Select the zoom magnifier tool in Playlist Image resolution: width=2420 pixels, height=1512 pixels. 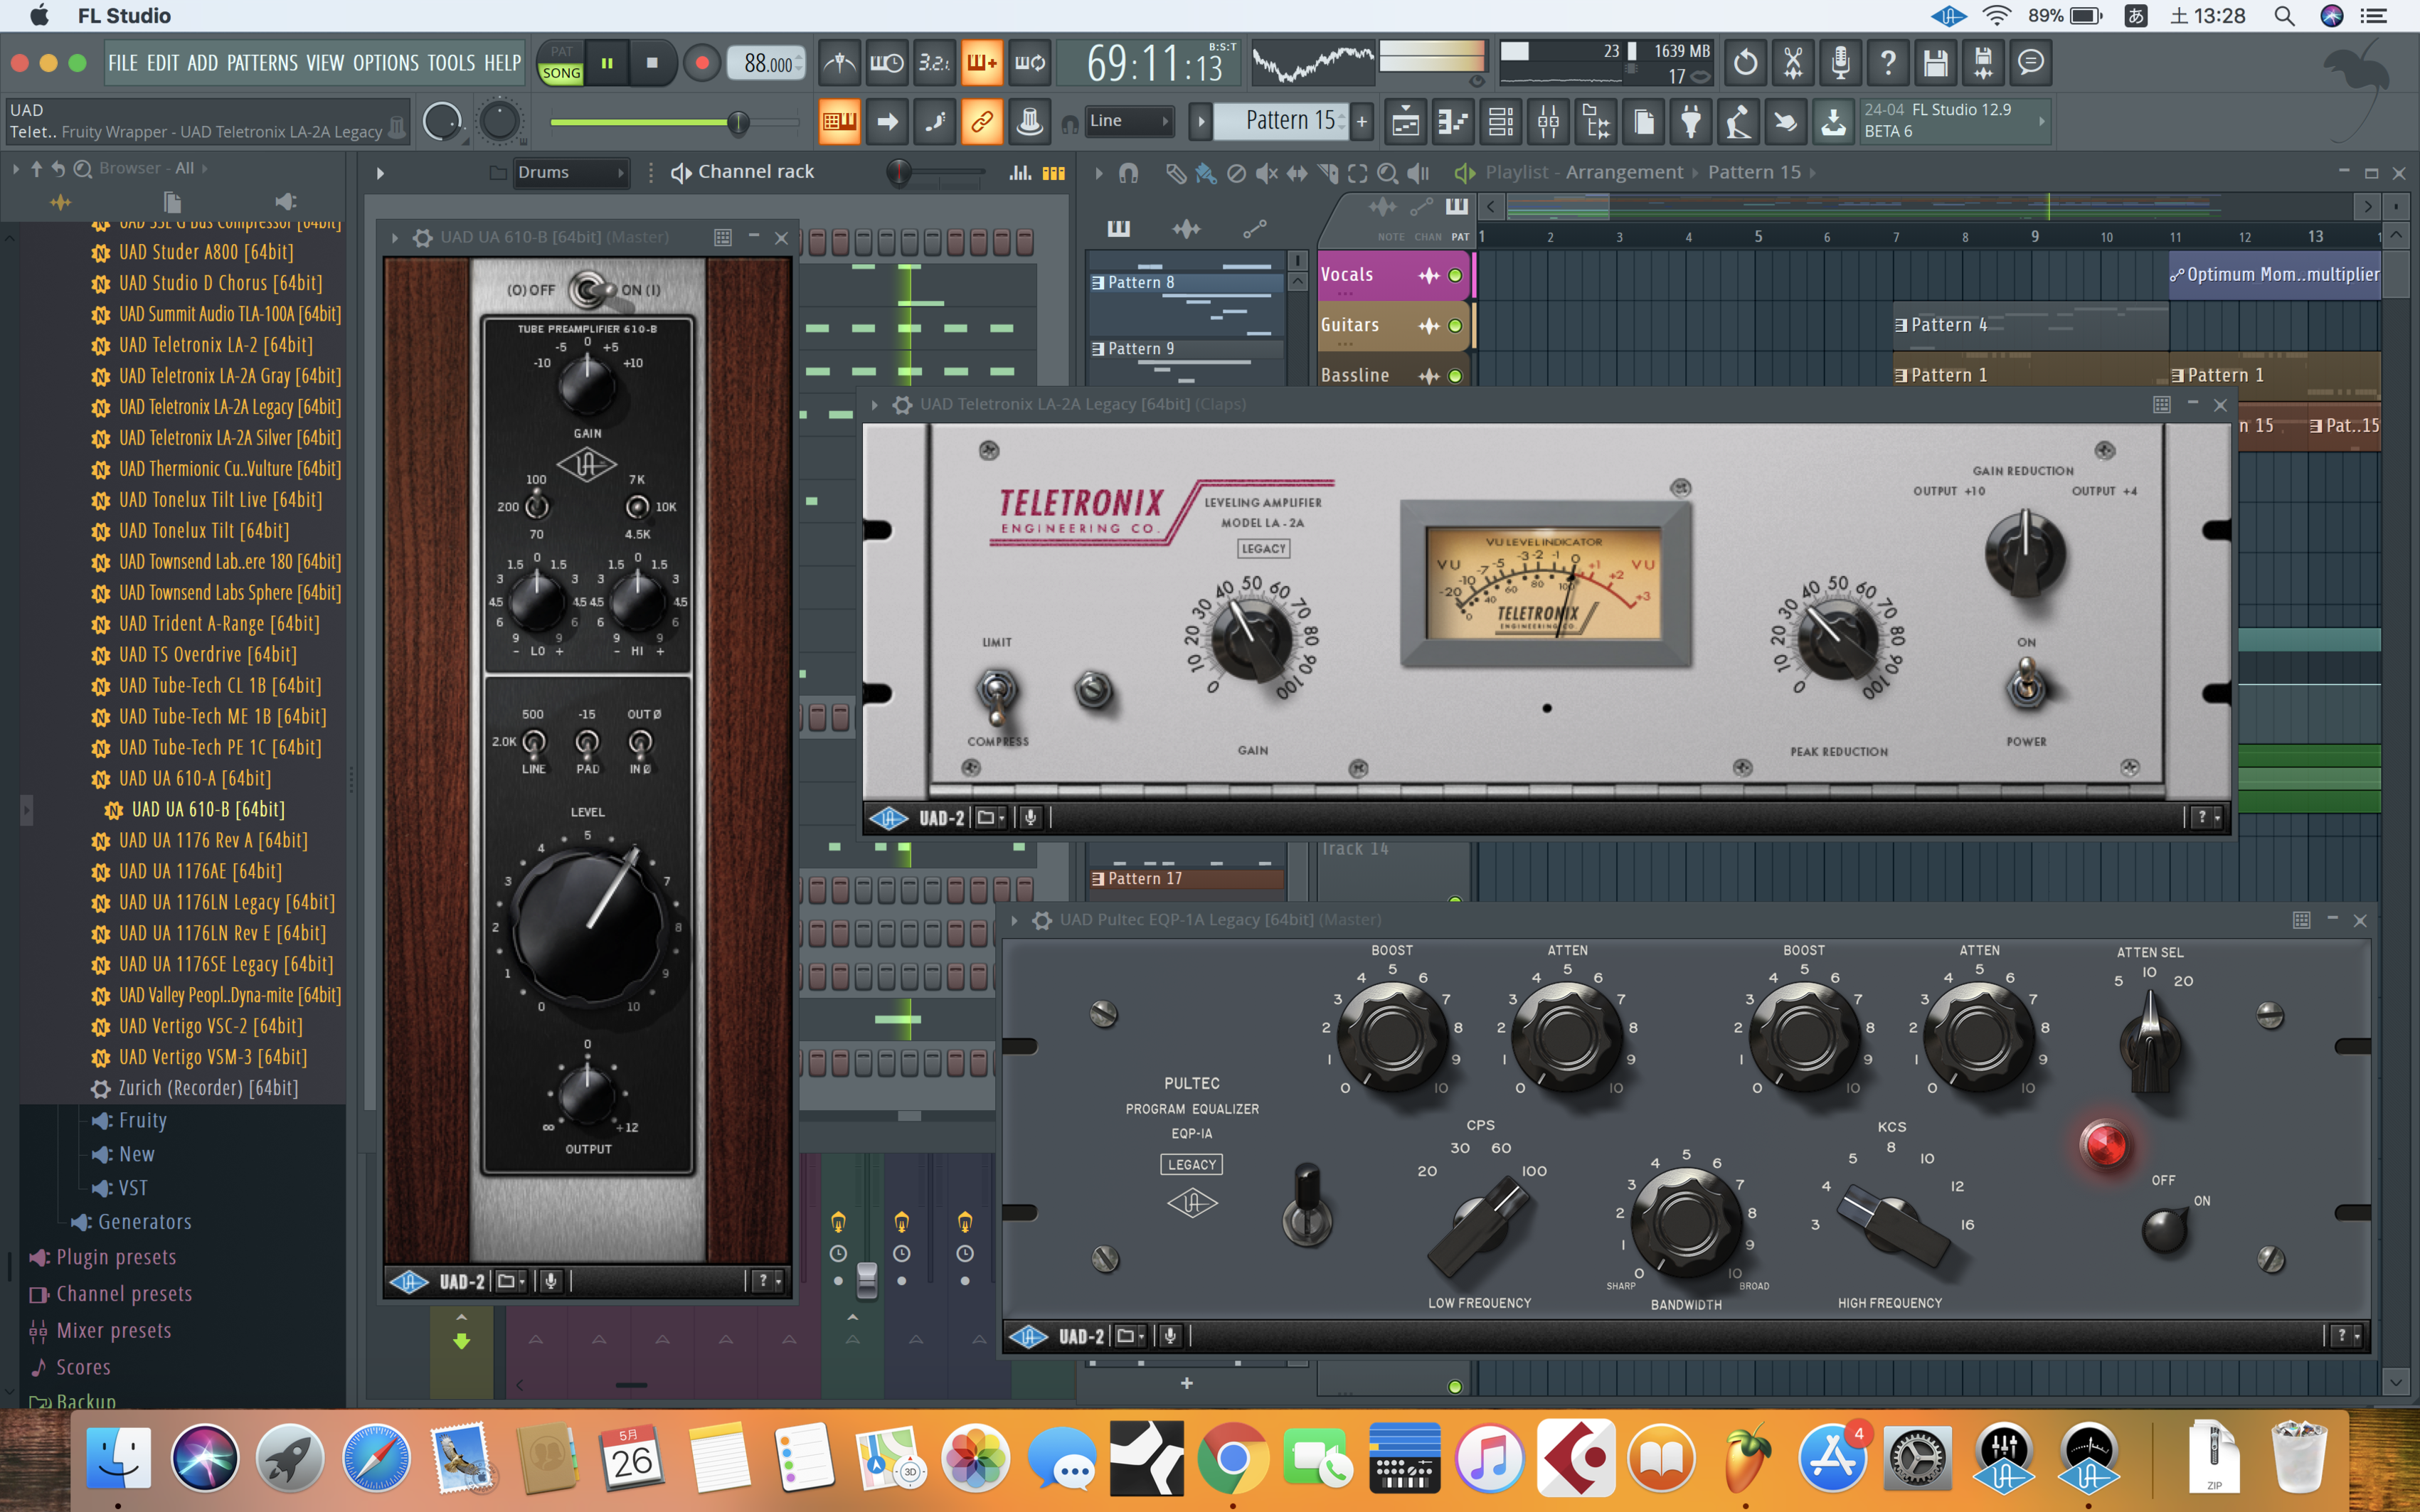tap(1387, 173)
